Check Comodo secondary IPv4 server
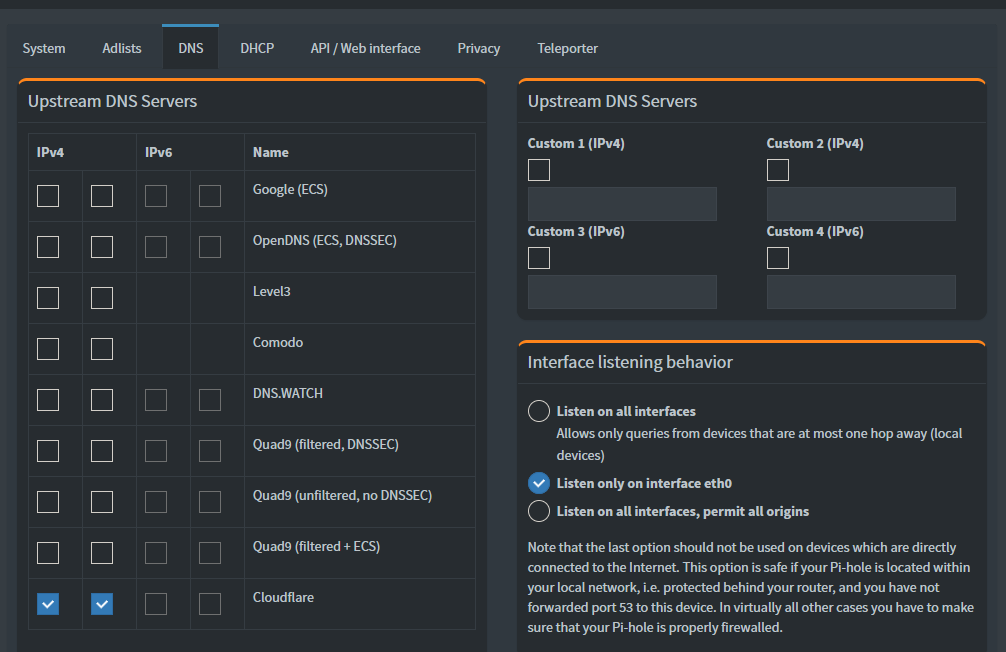The height and width of the screenshot is (652, 1006). tap(102, 349)
